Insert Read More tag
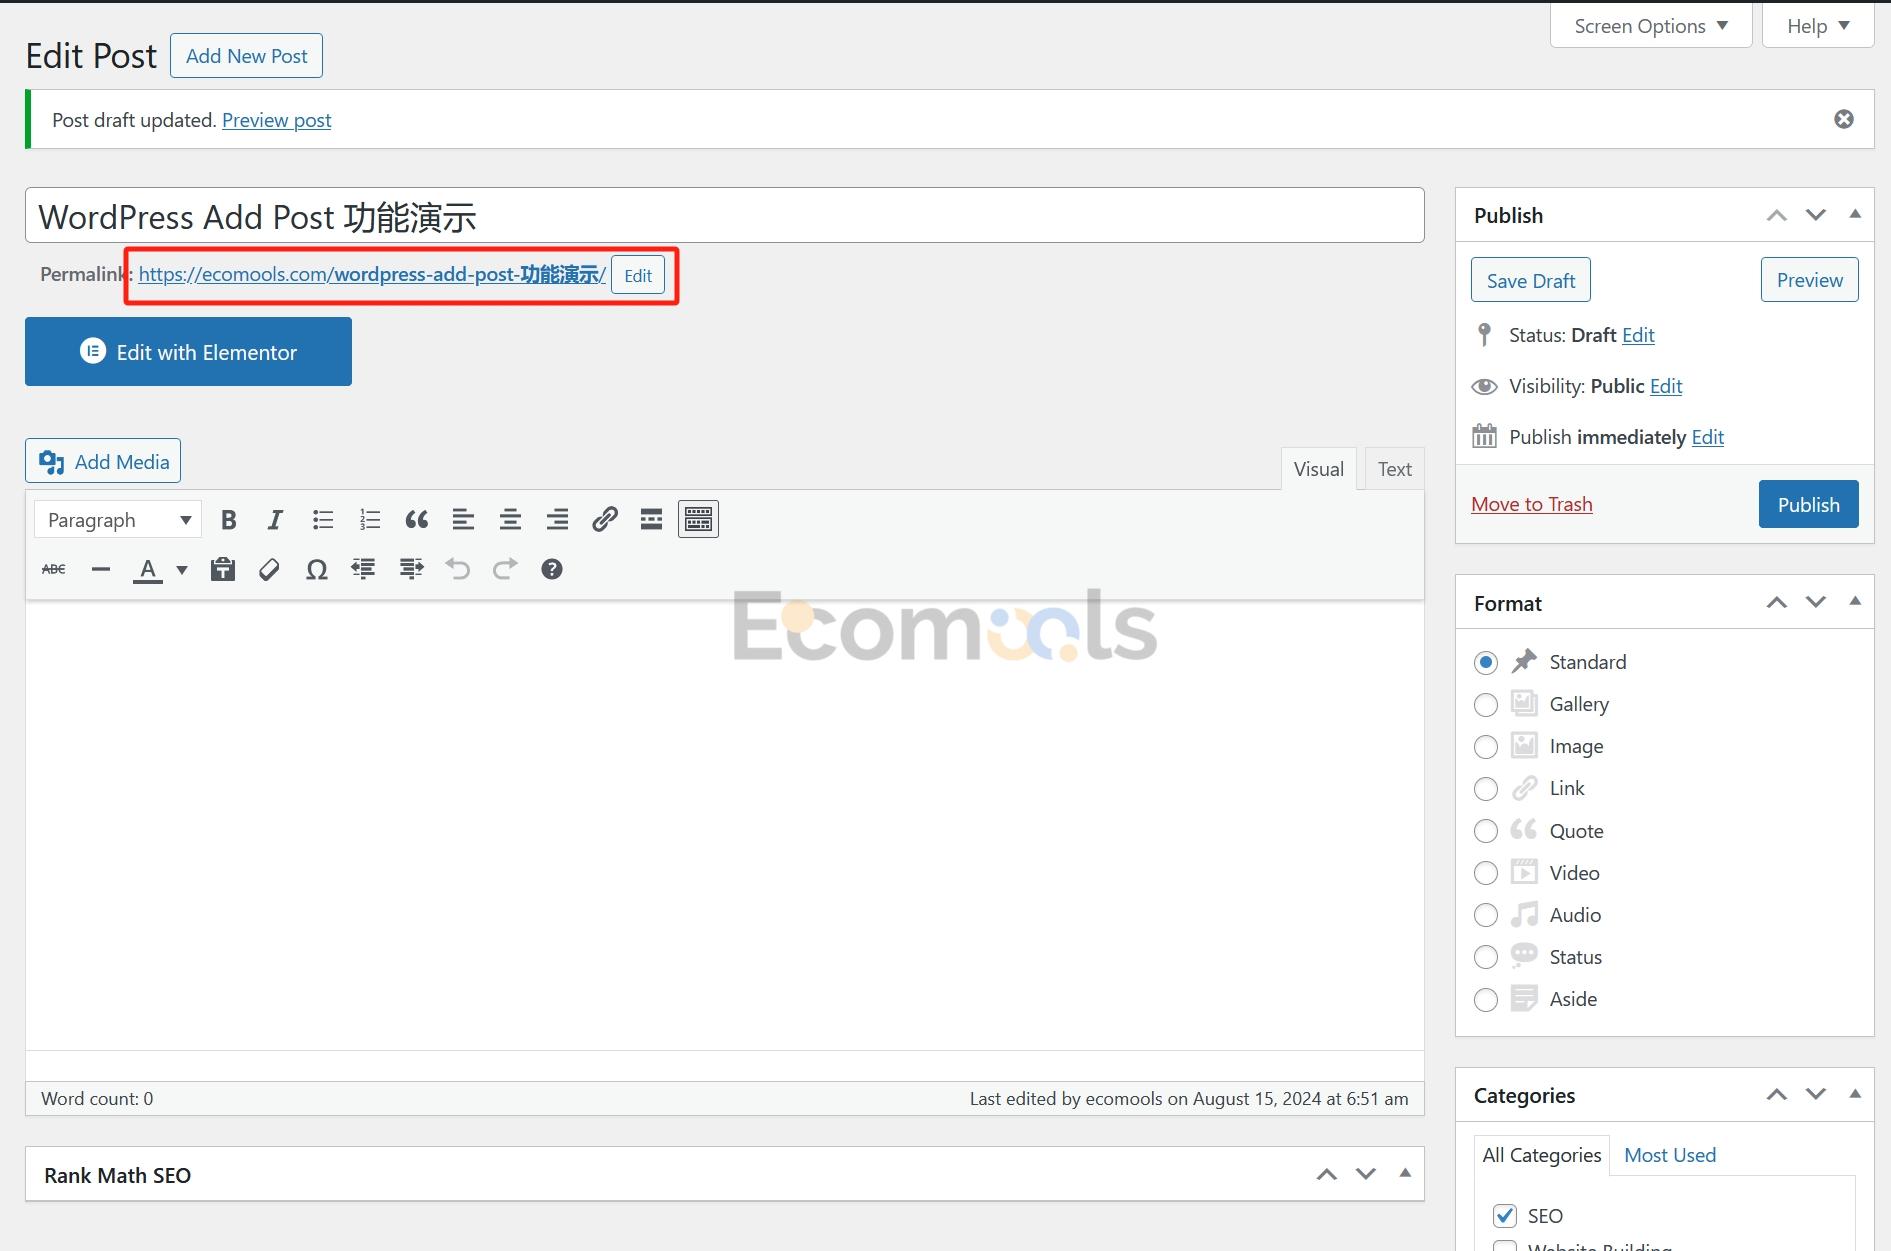This screenshot has width=1891, height=1251. click(x=651, y=520)
